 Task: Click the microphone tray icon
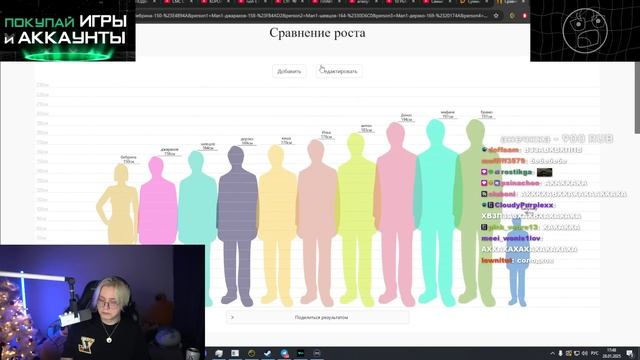pos(560,353)
